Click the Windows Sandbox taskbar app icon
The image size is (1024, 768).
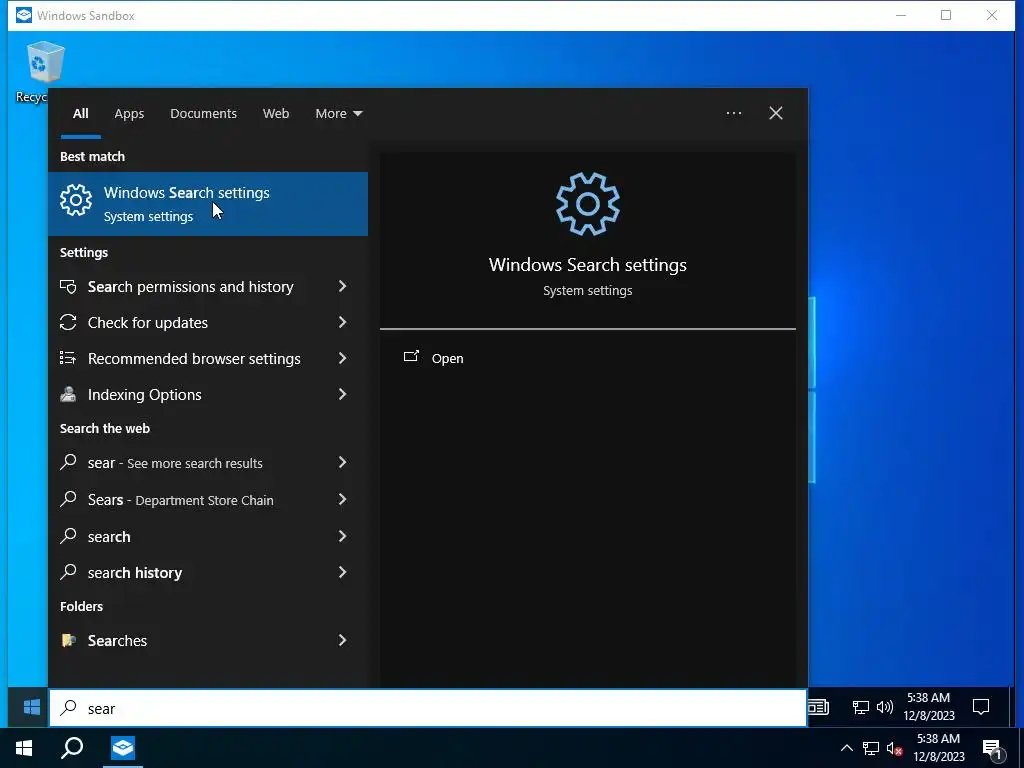pyautogui.click(x=123, y=748)
